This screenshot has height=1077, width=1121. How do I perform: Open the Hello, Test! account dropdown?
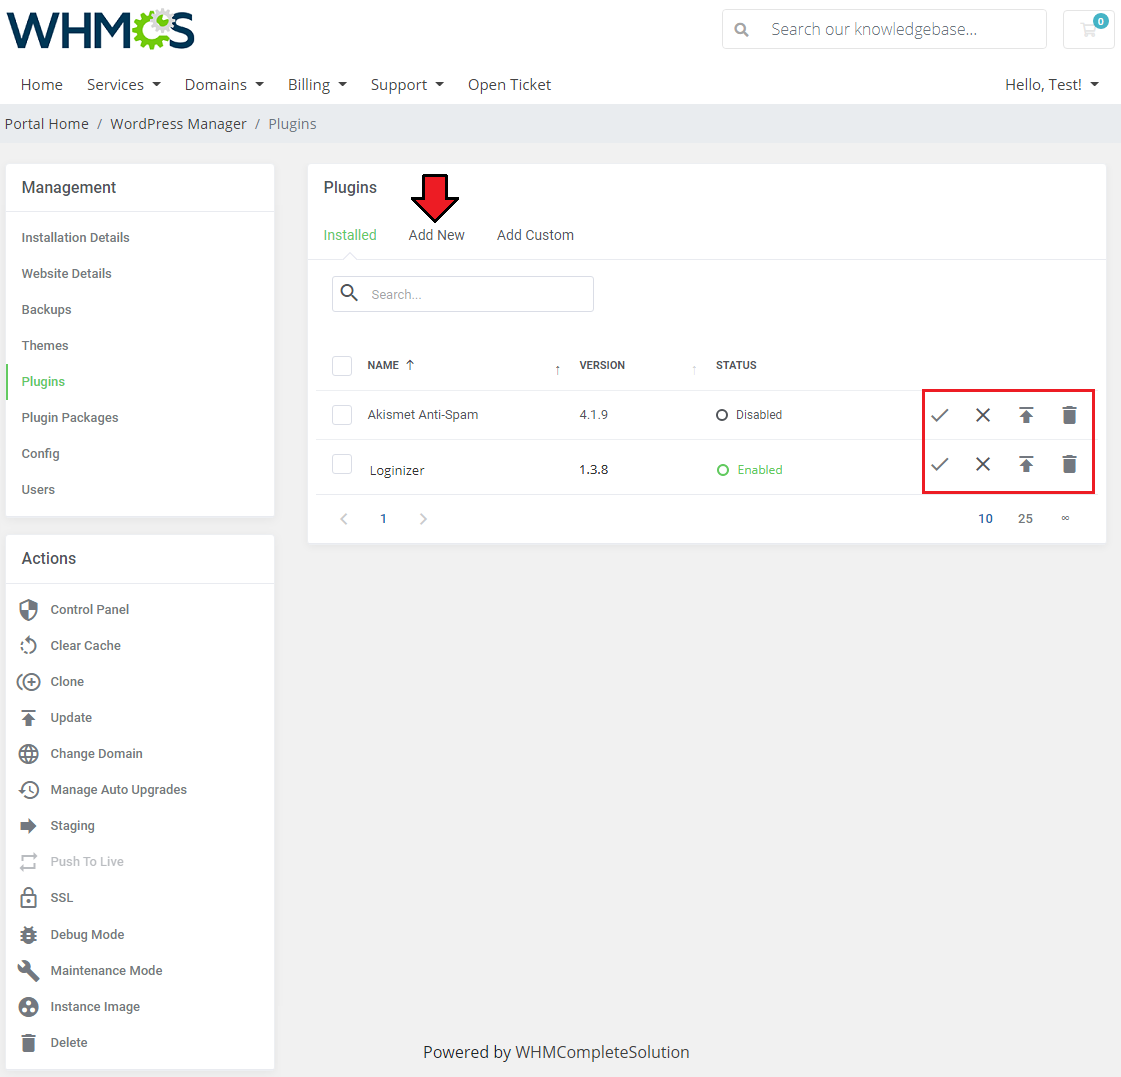click(1052, 84)
